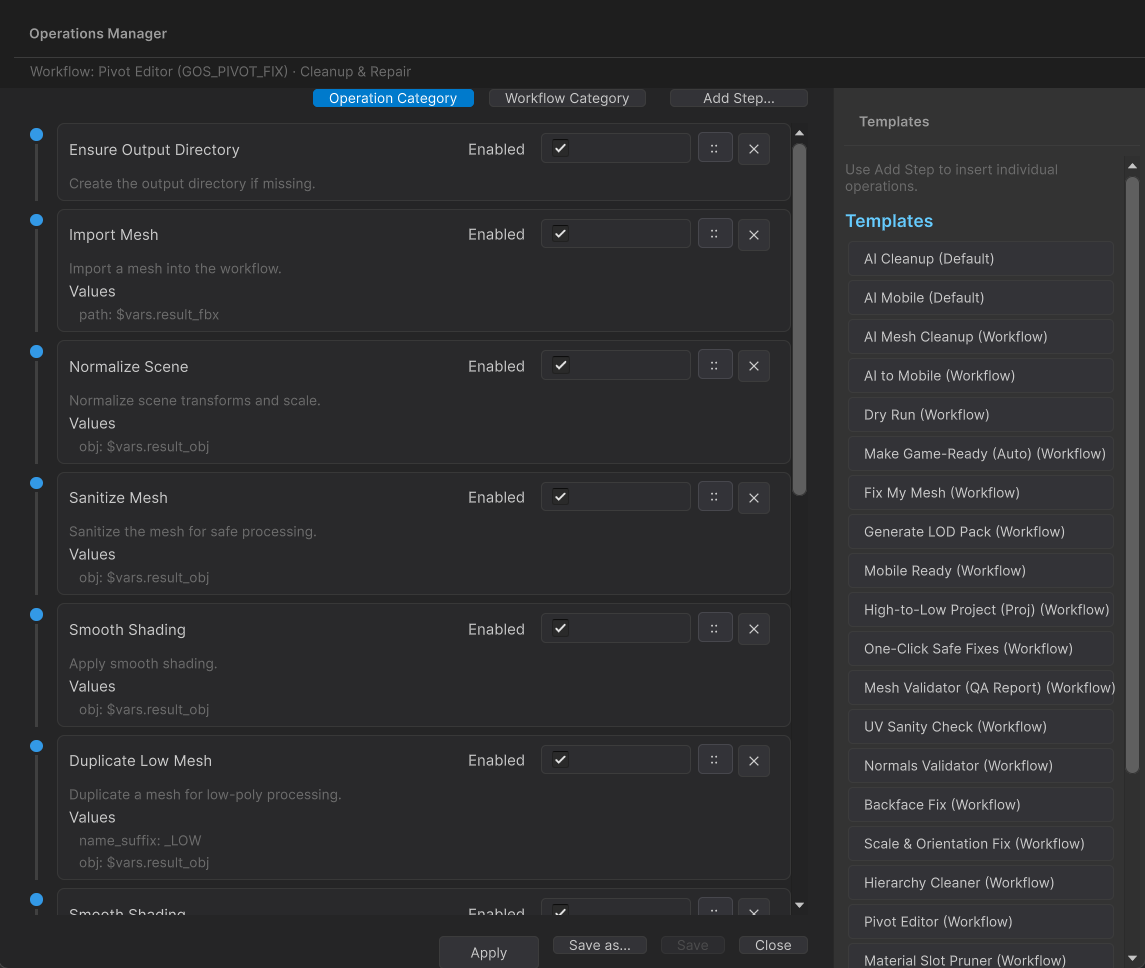1145x968 pixels.
Task: Click the timeline dot beside Import Mesh
Action: coord(36,220)
